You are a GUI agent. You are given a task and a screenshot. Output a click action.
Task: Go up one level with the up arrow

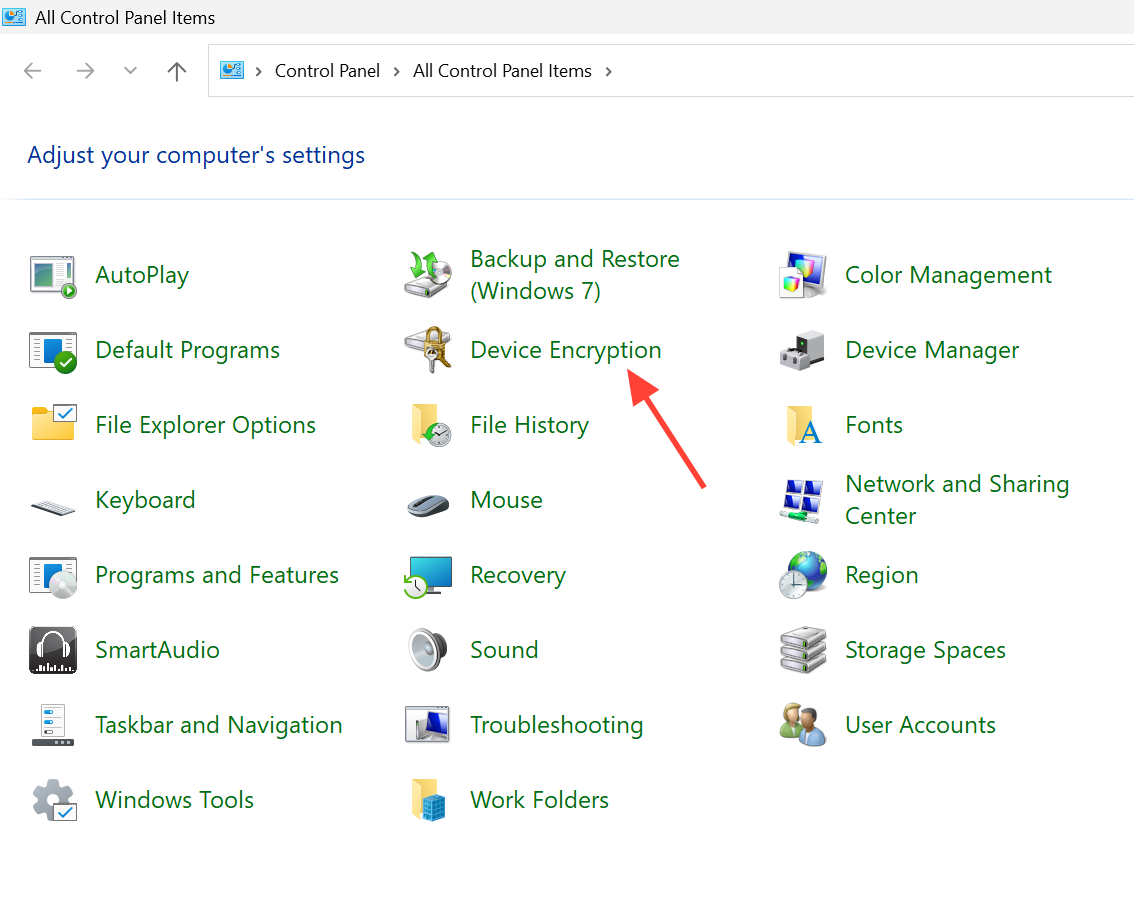176,71
